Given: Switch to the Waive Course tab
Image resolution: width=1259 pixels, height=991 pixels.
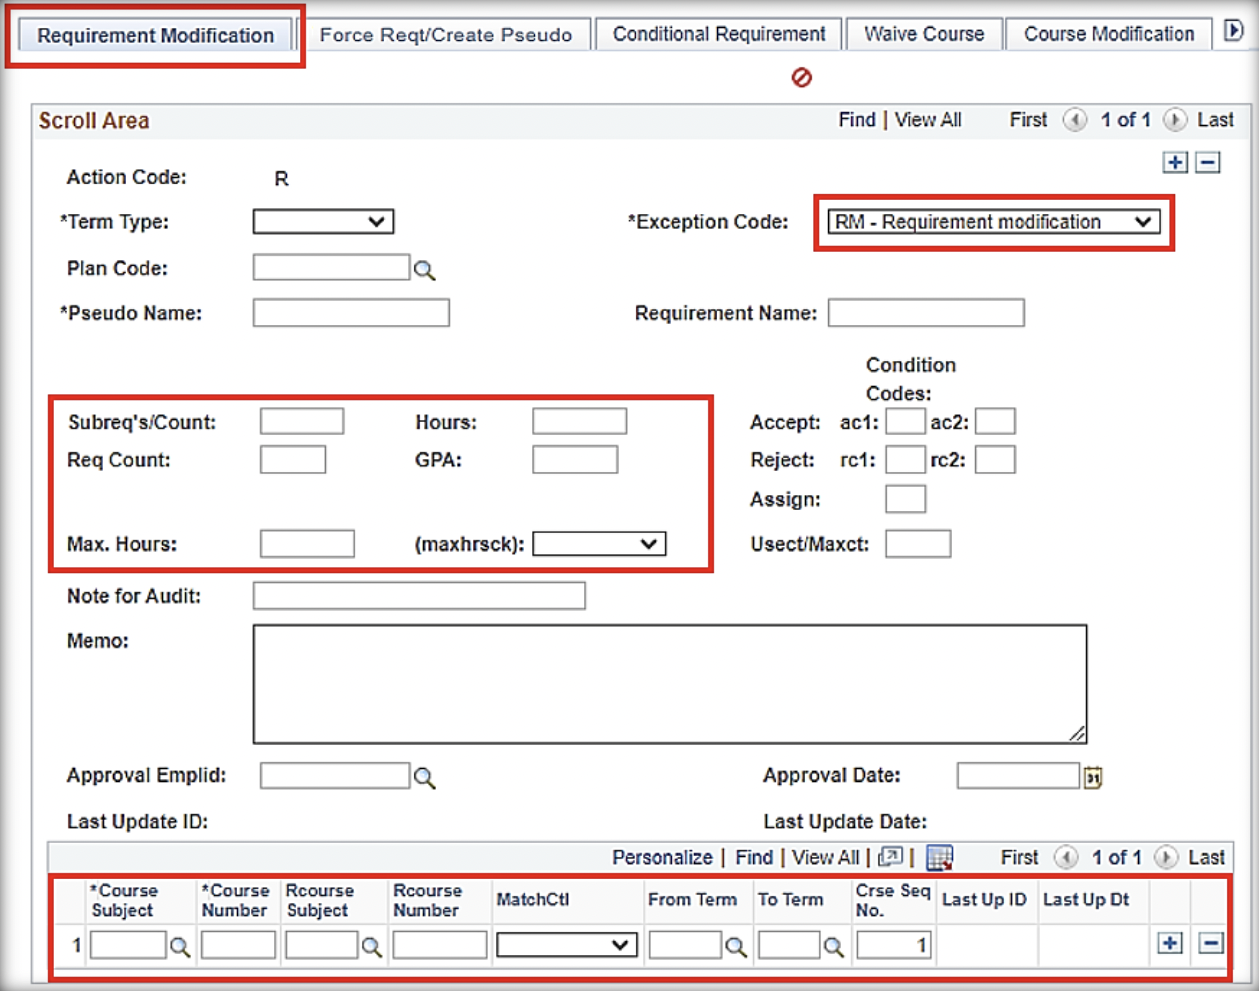Looking at the screenshot, I should coord(923,33).
